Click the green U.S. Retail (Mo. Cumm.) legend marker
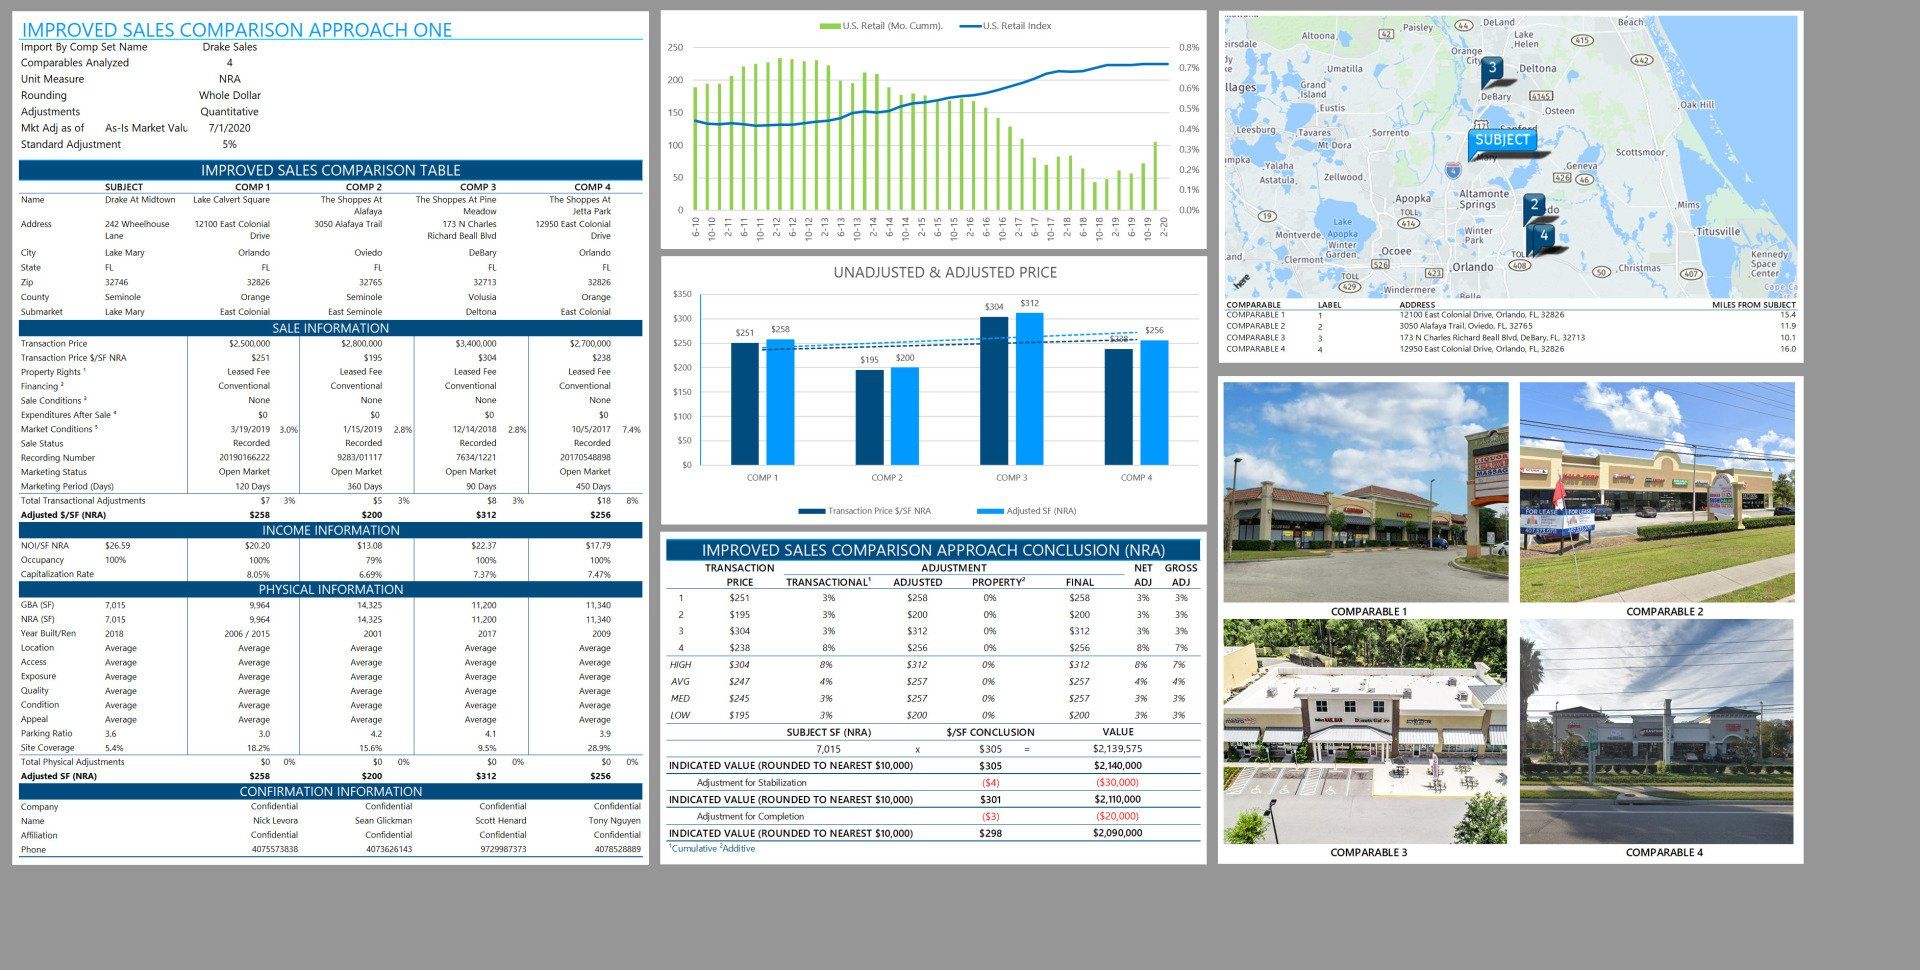The width and height of the screenshot is (1920, 970). [x=829, y=26]
